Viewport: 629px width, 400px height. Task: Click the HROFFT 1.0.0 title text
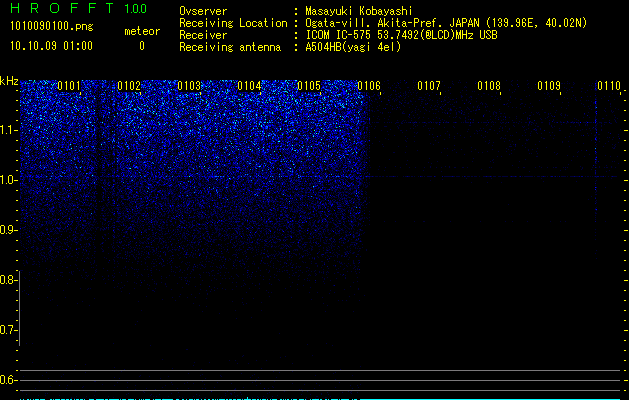click(x=78, y=8)
